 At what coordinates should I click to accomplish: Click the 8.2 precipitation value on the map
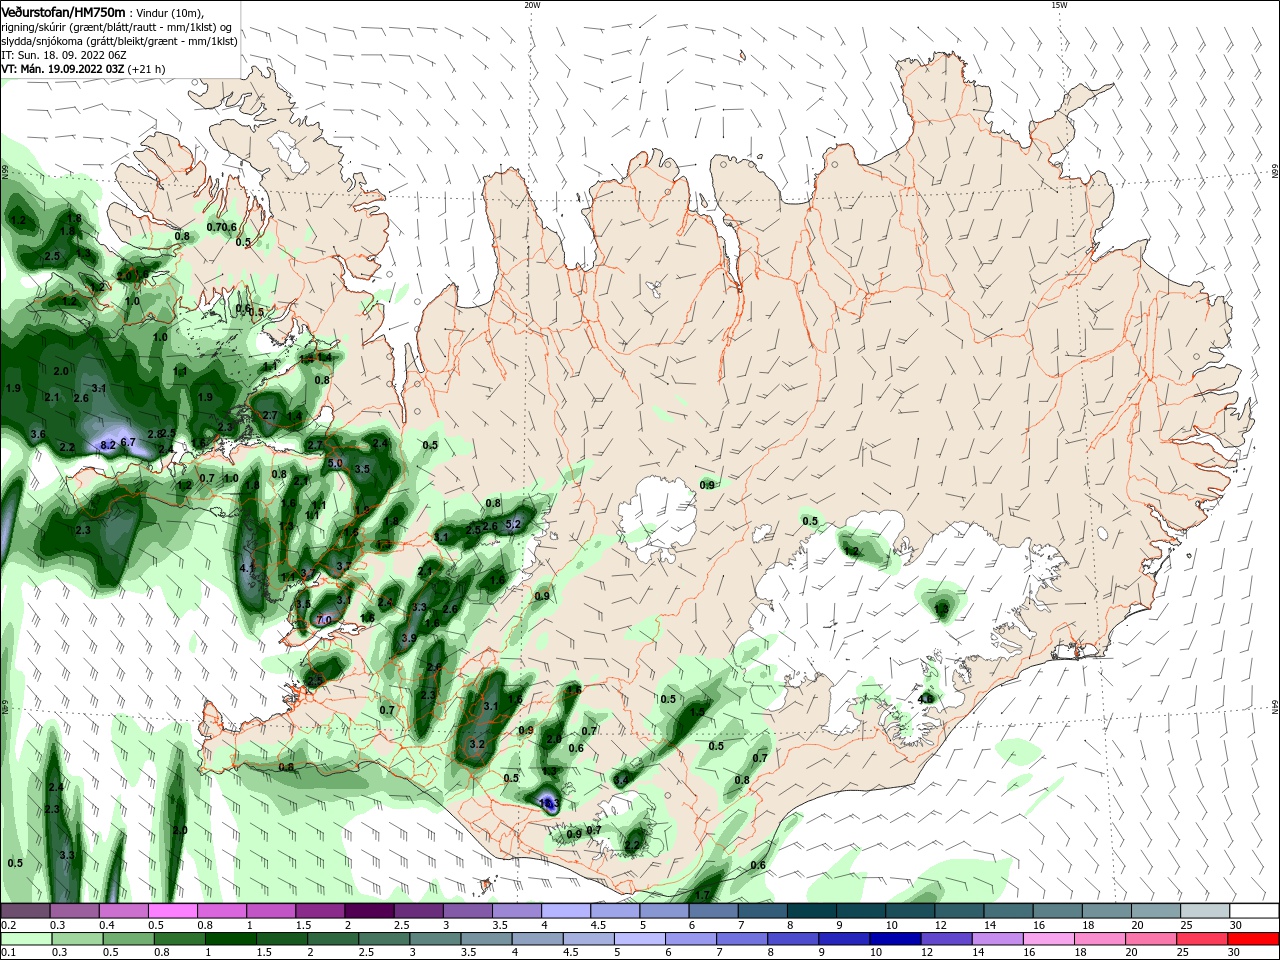(x=108, y=444)
